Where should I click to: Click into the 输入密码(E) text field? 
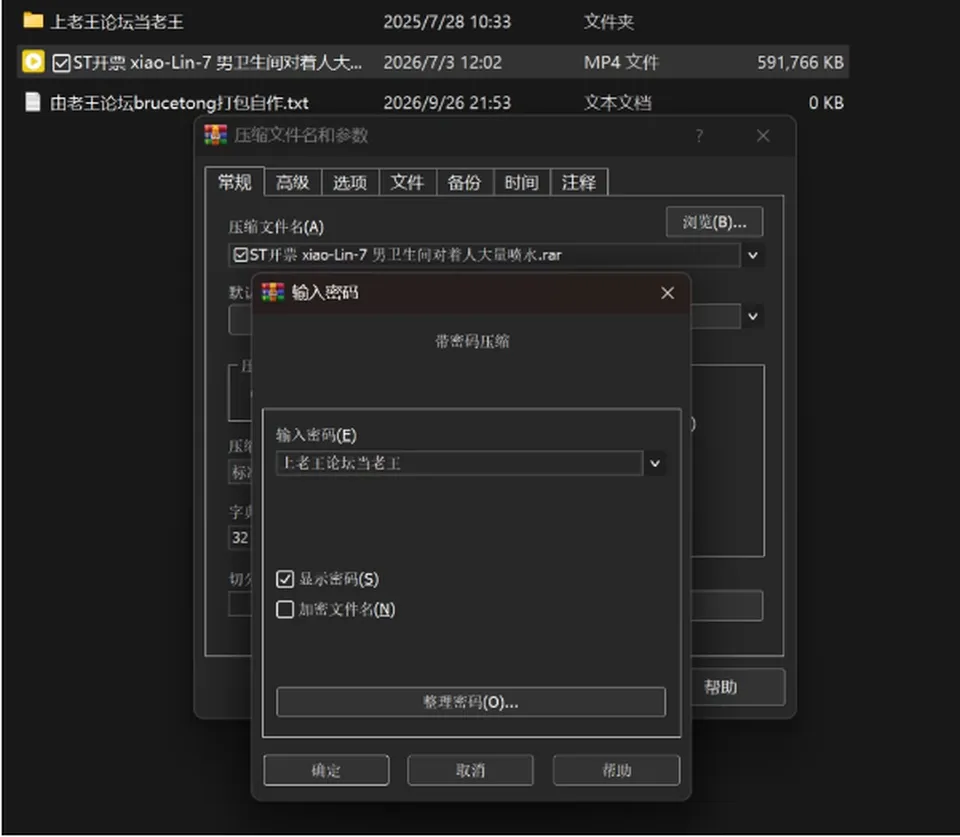(459, 464)
